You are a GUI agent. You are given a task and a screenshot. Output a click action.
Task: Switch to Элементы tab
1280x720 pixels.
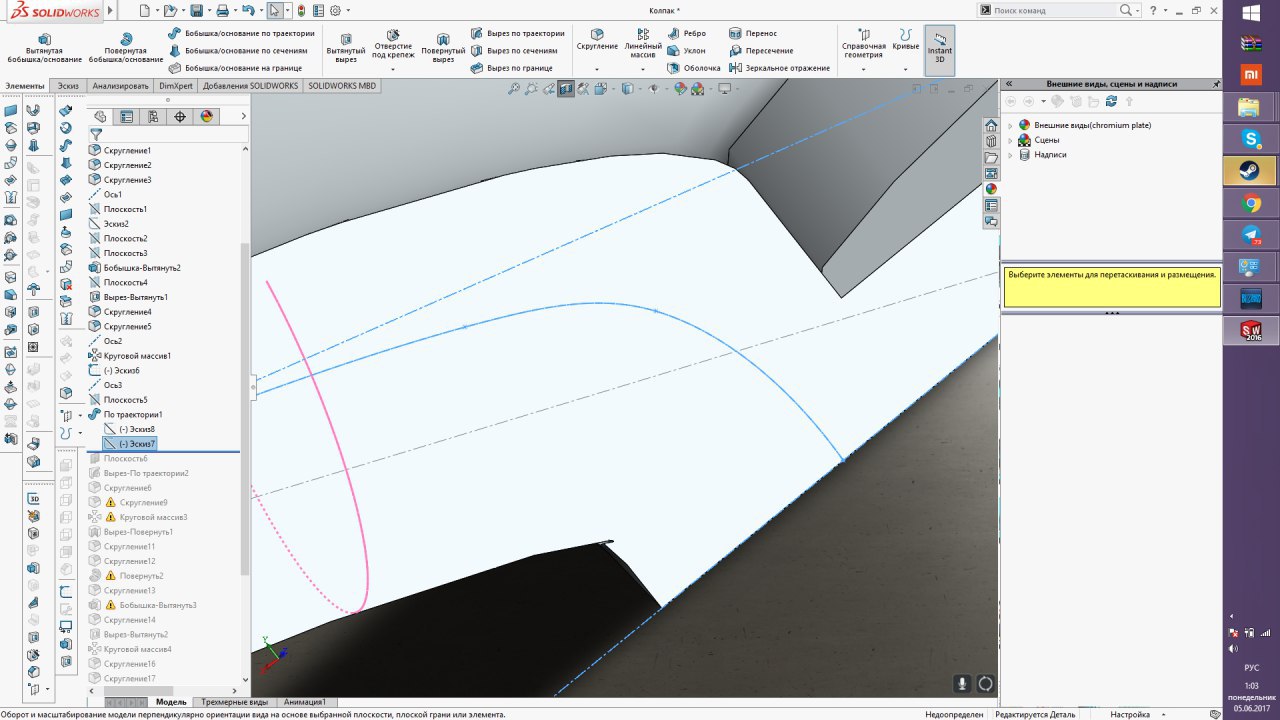(x=25, y=86)
